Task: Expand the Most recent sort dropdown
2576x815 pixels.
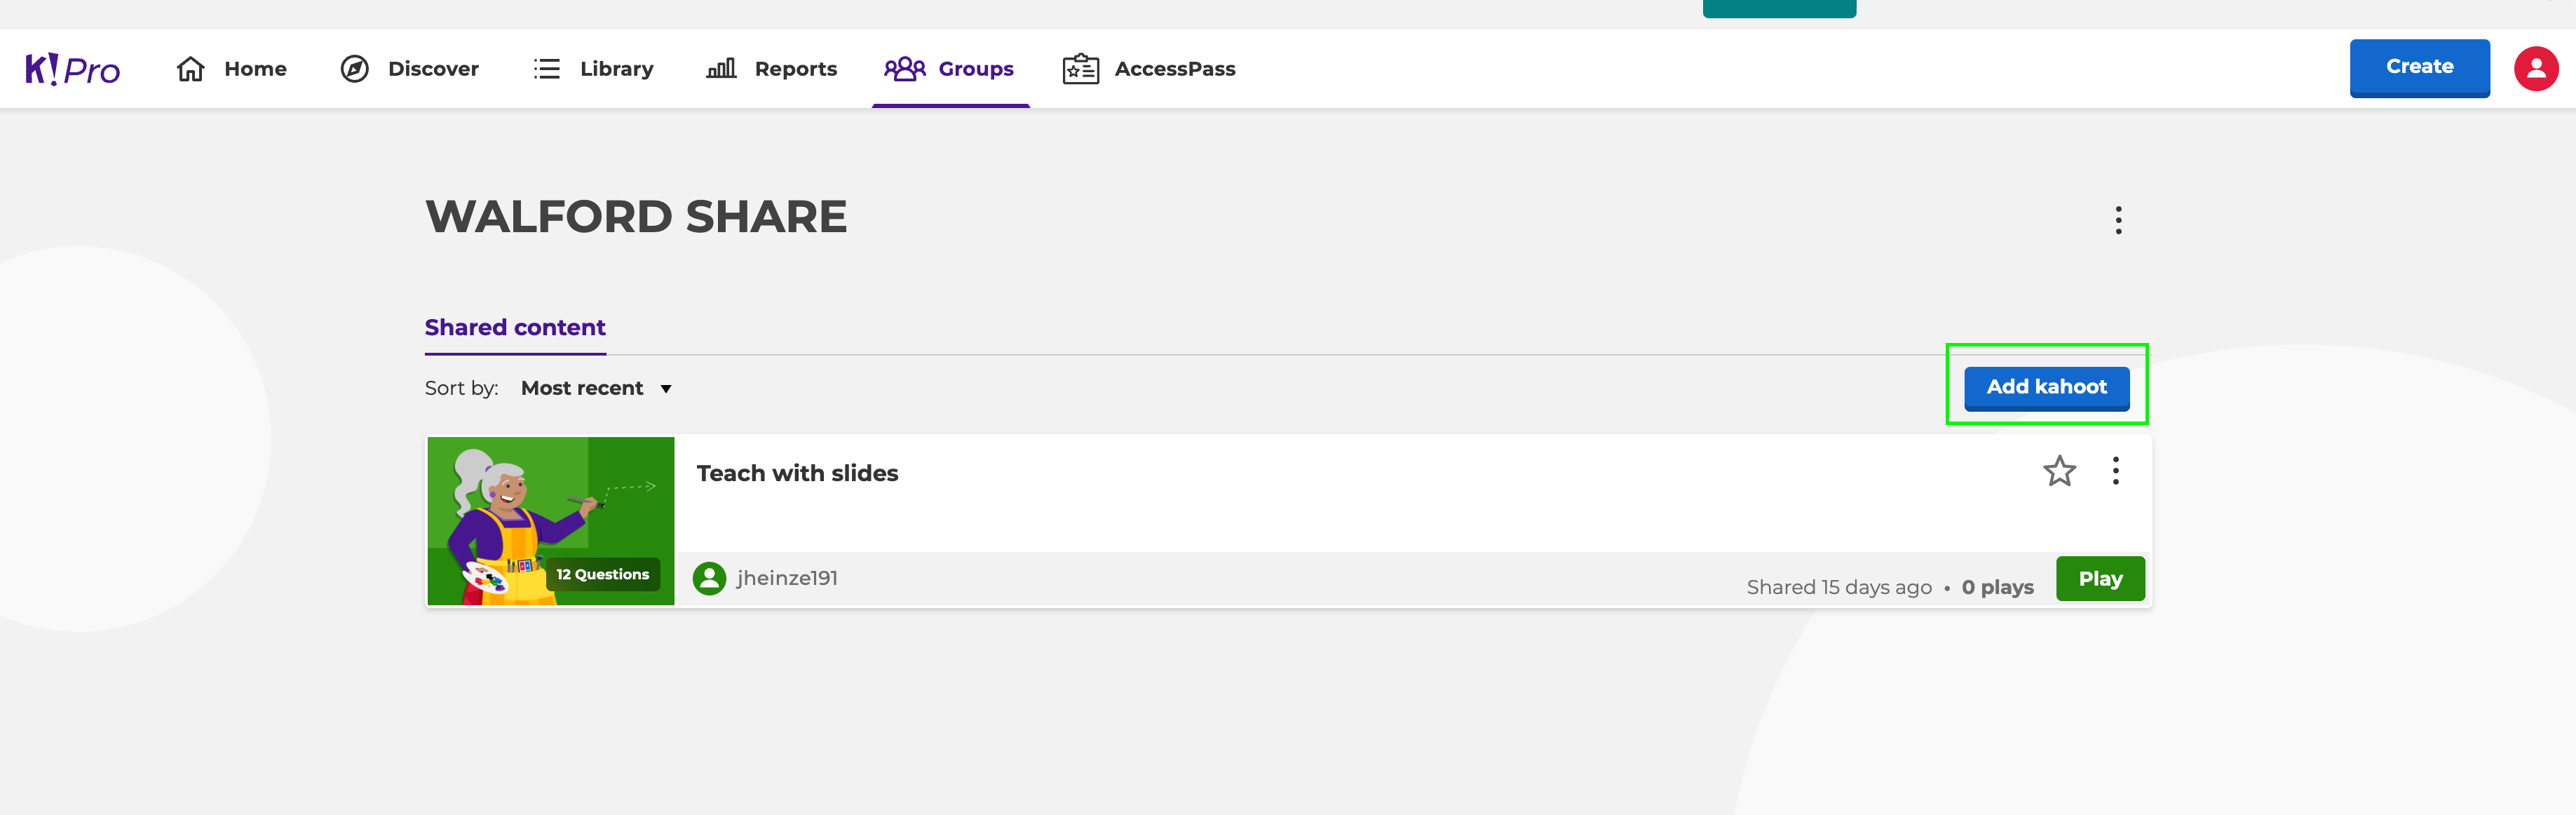Action: tap(597, 388)
